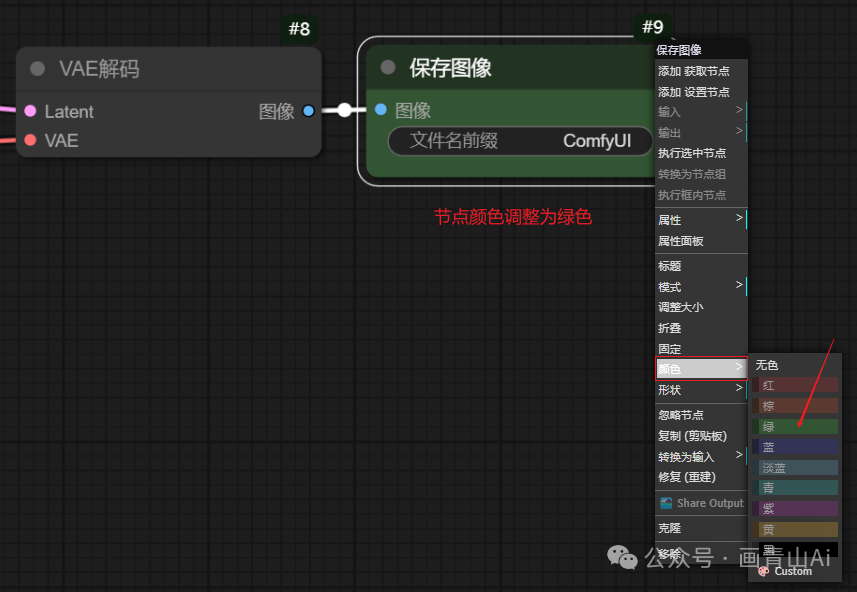Click the 保存图像 node title bar

pos(511,68)
